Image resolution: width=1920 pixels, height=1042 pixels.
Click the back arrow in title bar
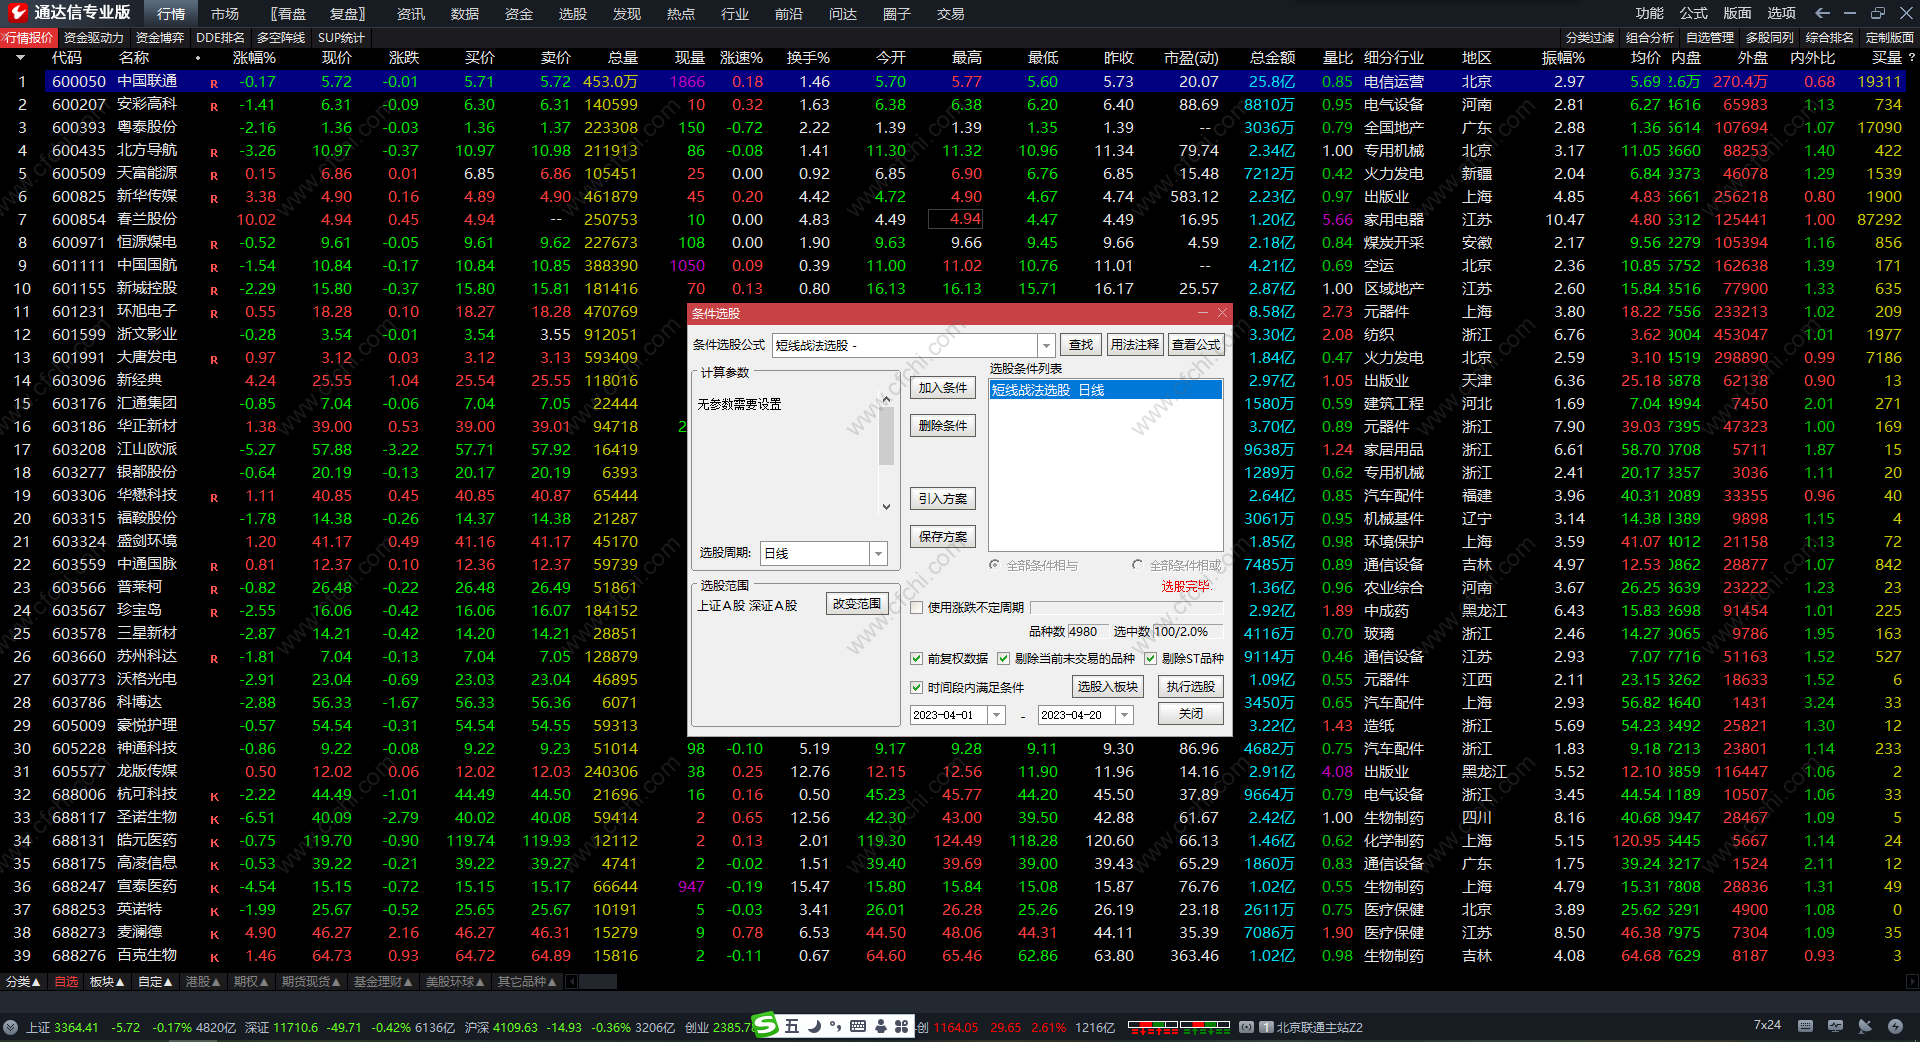tap(1822, 13)
